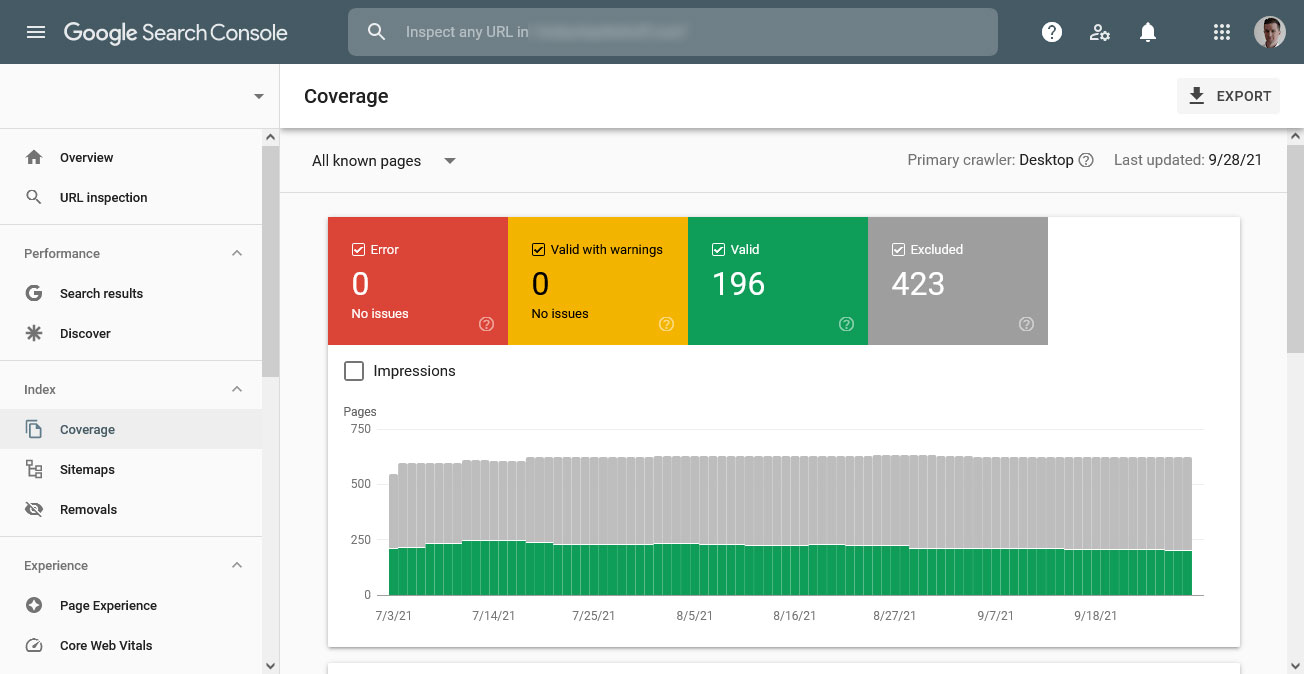1304x674 pixels.
Task: Open the notifications bell
Action: point(1148,32)
